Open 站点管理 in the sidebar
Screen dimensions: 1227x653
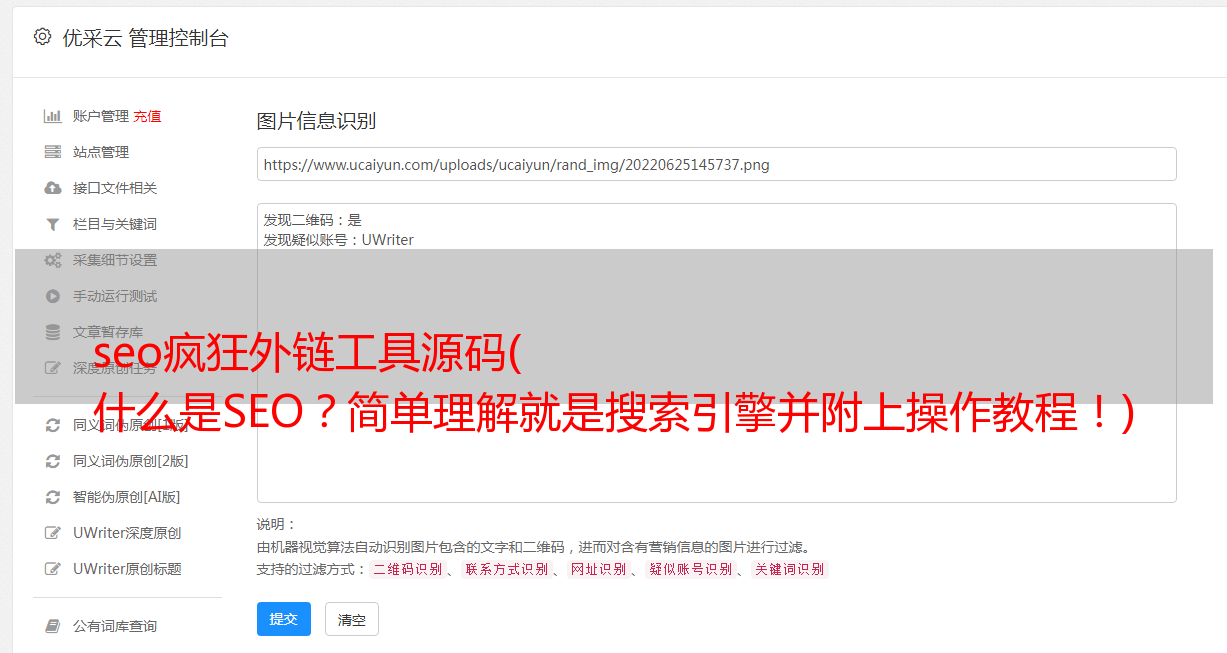[101, 152]
